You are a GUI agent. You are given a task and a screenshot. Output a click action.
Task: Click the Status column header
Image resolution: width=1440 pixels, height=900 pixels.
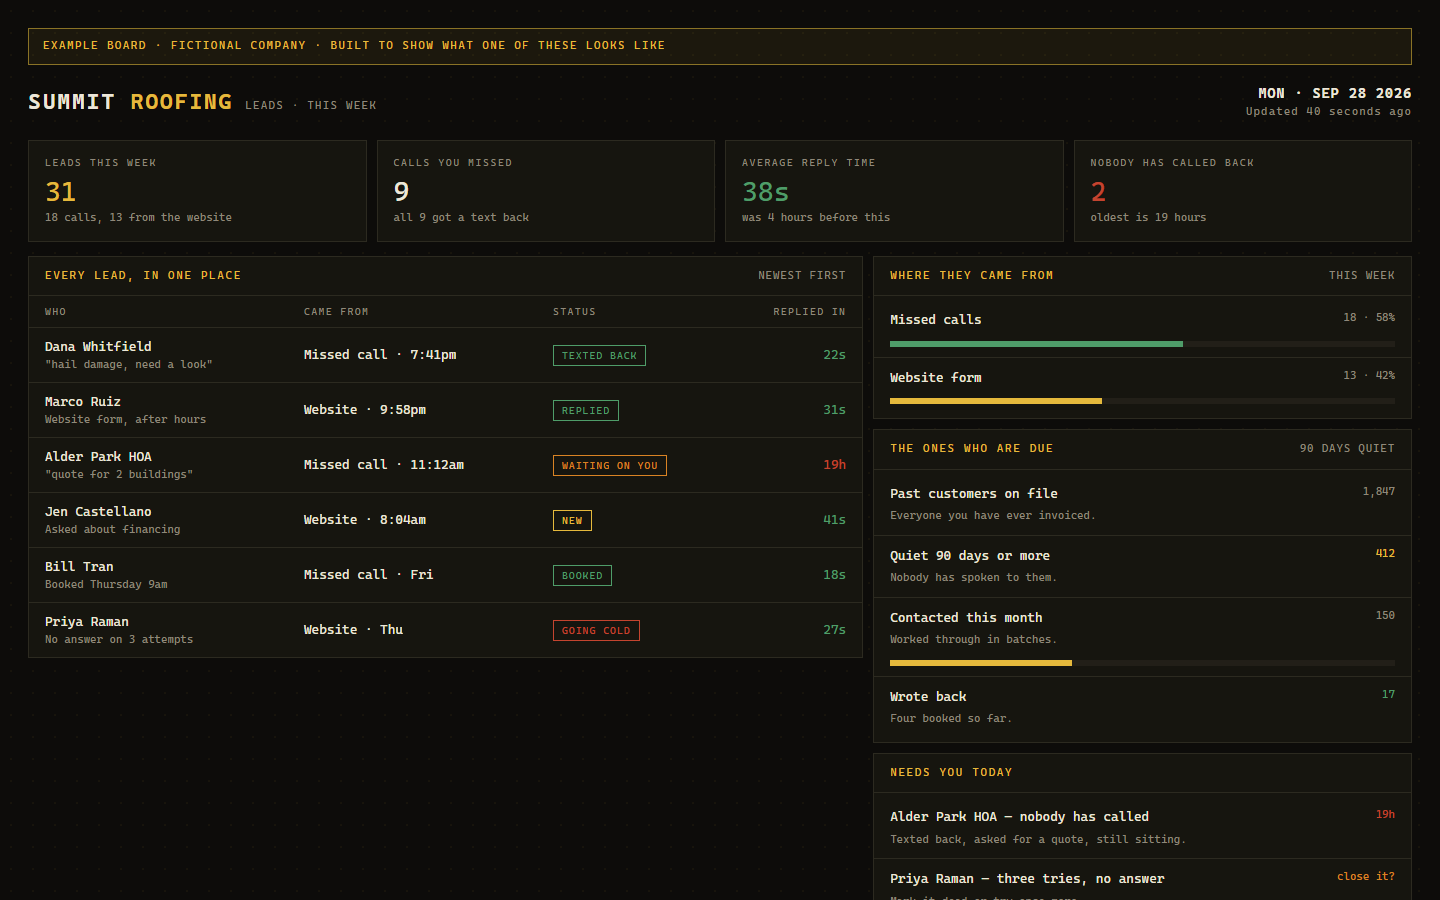[x=574, y=312]
